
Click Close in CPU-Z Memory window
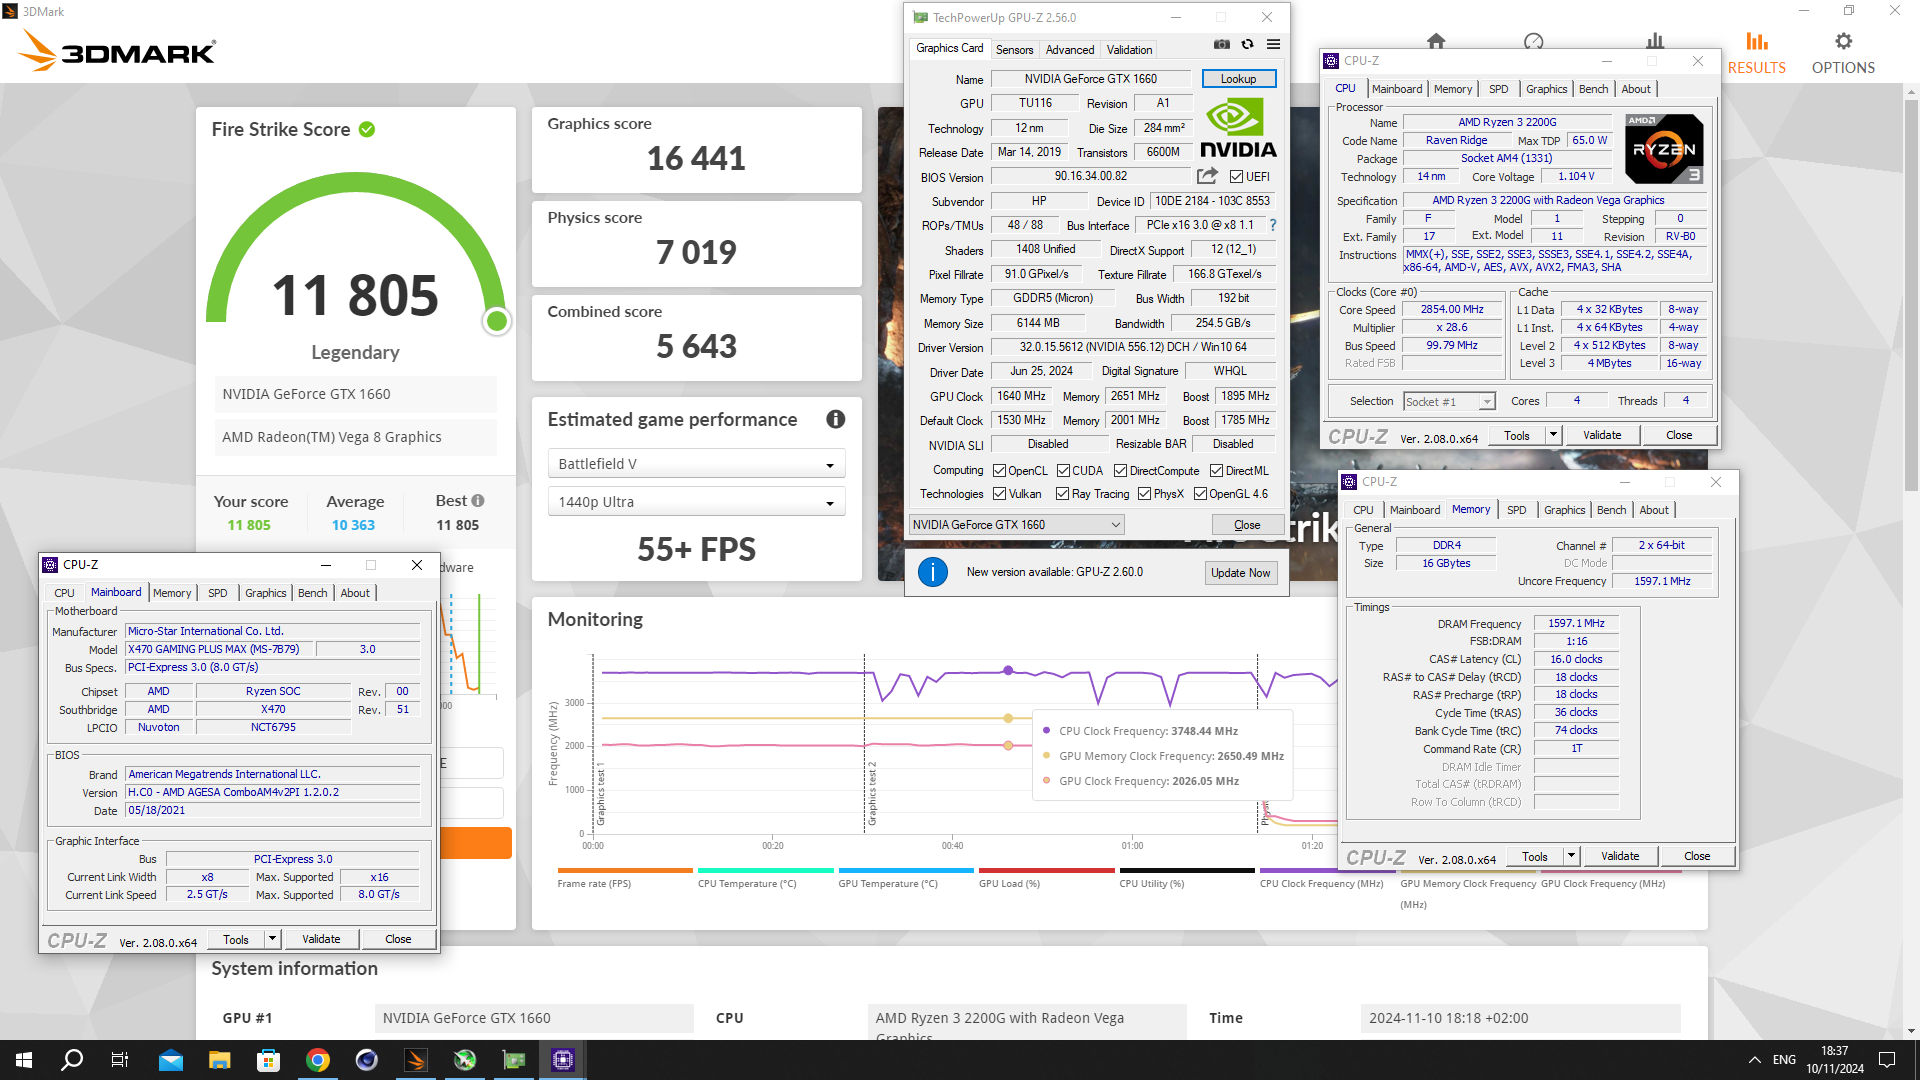[x=1697, y=856]
